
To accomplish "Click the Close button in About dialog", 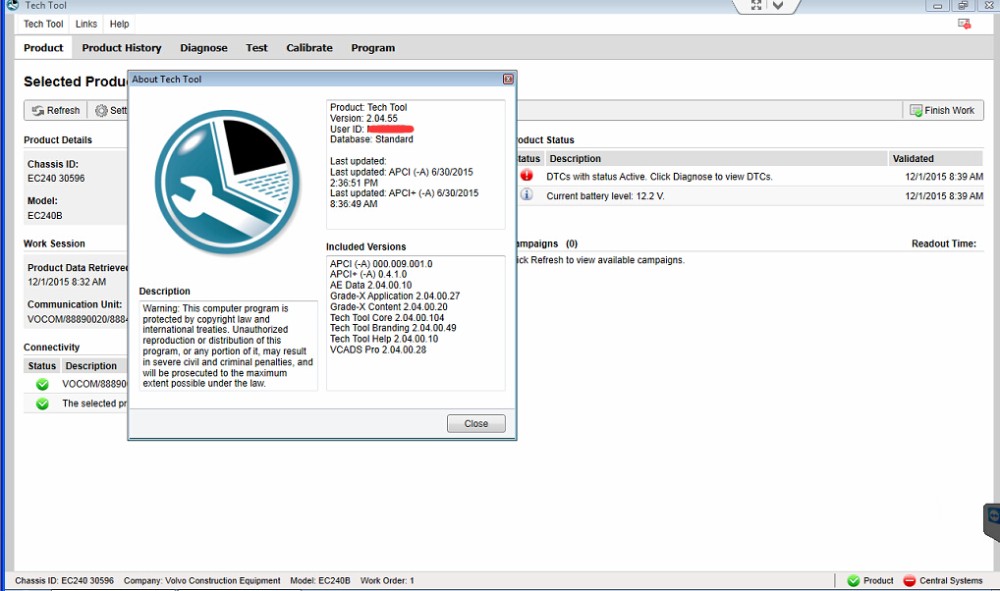I will (x=476, y=423).
